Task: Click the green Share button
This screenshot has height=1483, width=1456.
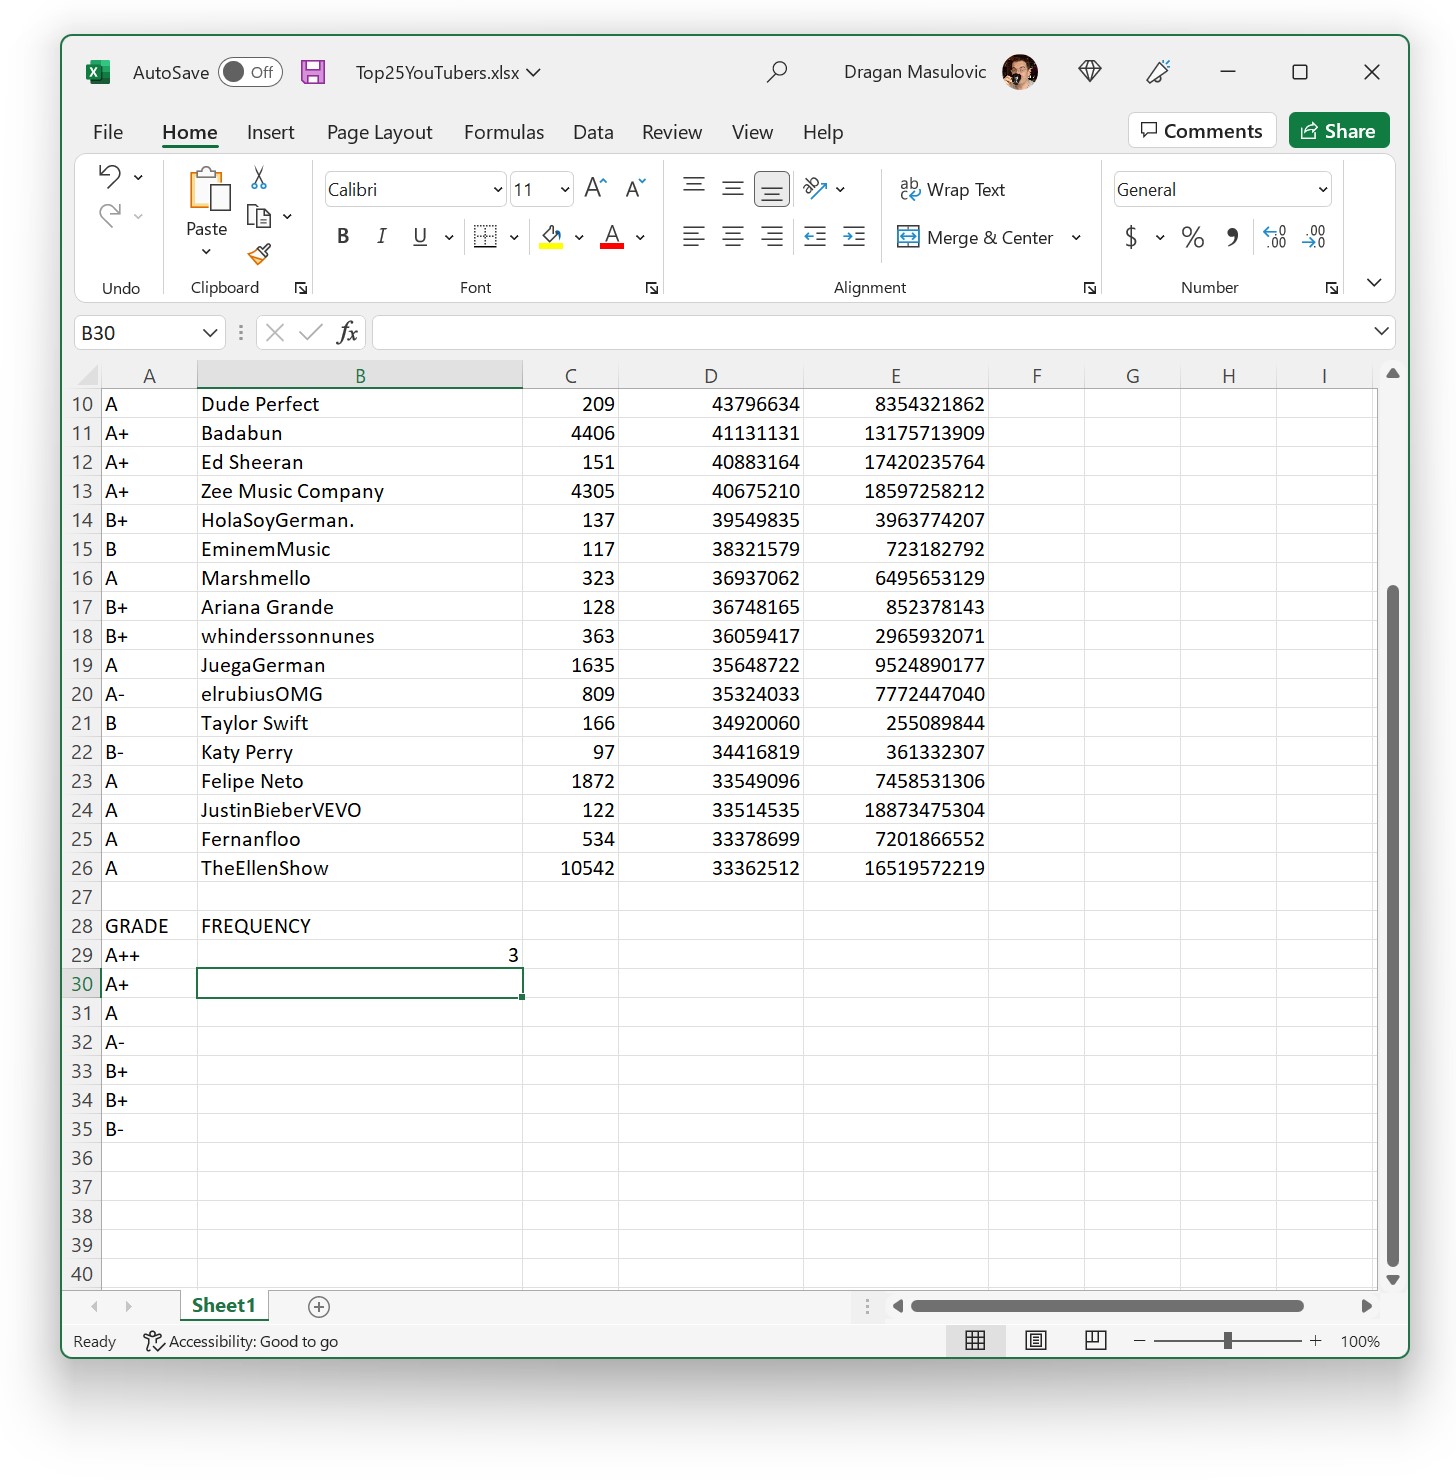Action: click(x=1339, y=131)
